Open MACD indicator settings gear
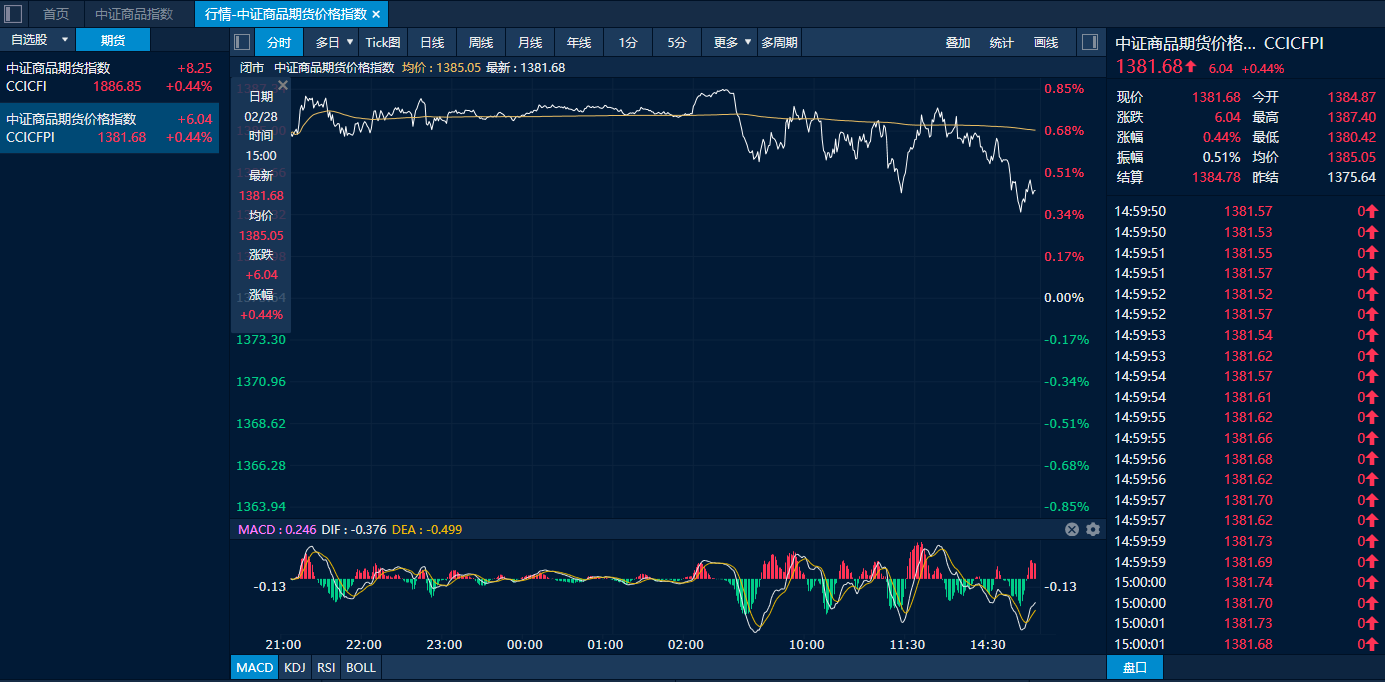This screenshot has height=682, width=1385. click(x=1093, y=529)
